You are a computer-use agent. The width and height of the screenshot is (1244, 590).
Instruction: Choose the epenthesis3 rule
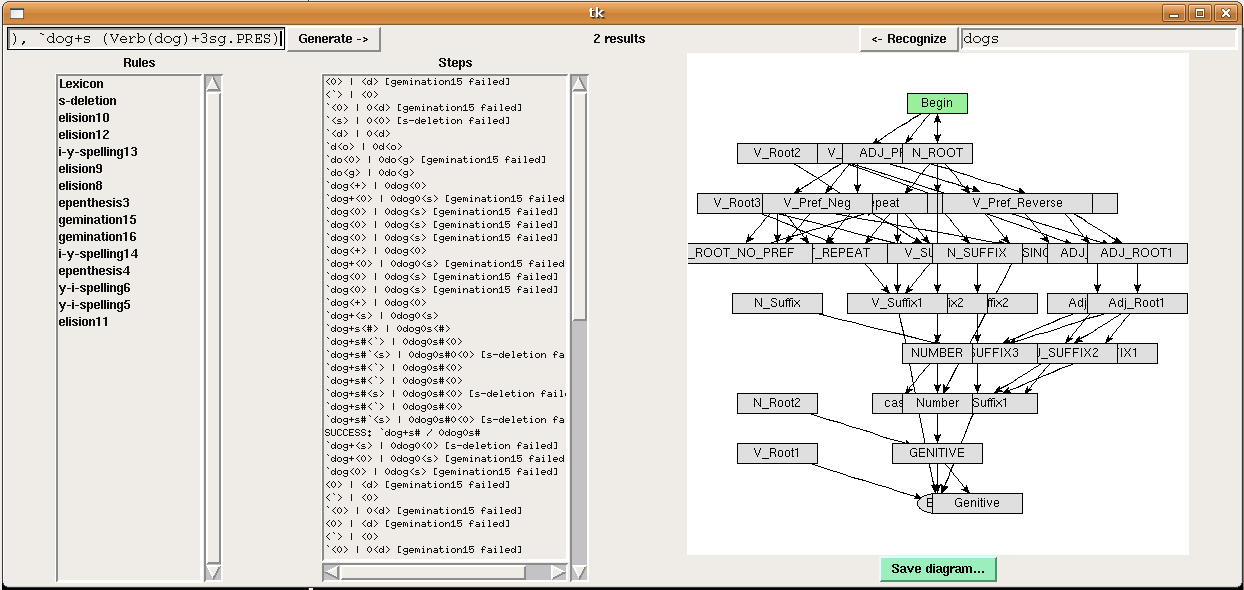click(x=94, y=203)
